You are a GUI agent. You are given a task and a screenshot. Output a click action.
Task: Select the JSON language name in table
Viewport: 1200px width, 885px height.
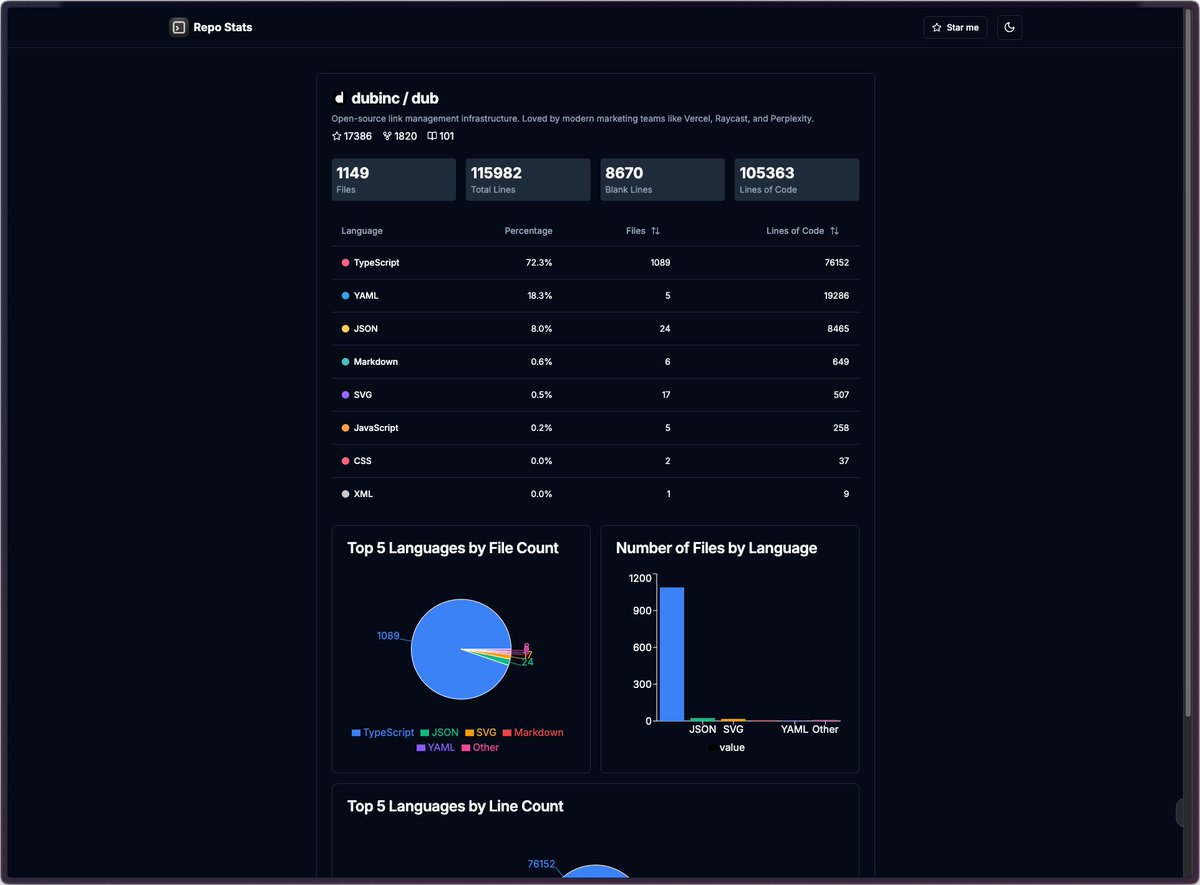coord(366,329)
